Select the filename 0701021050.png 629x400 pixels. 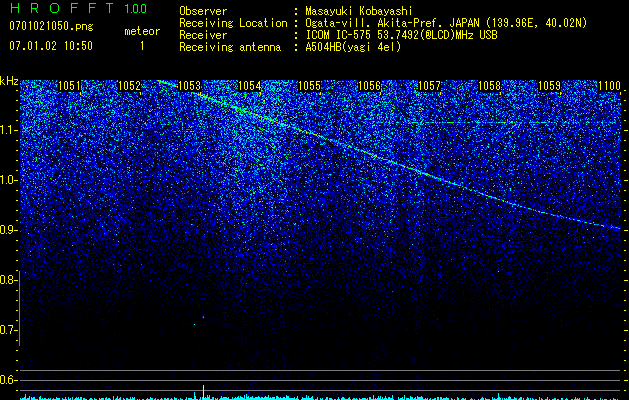[x=51, y=26]
